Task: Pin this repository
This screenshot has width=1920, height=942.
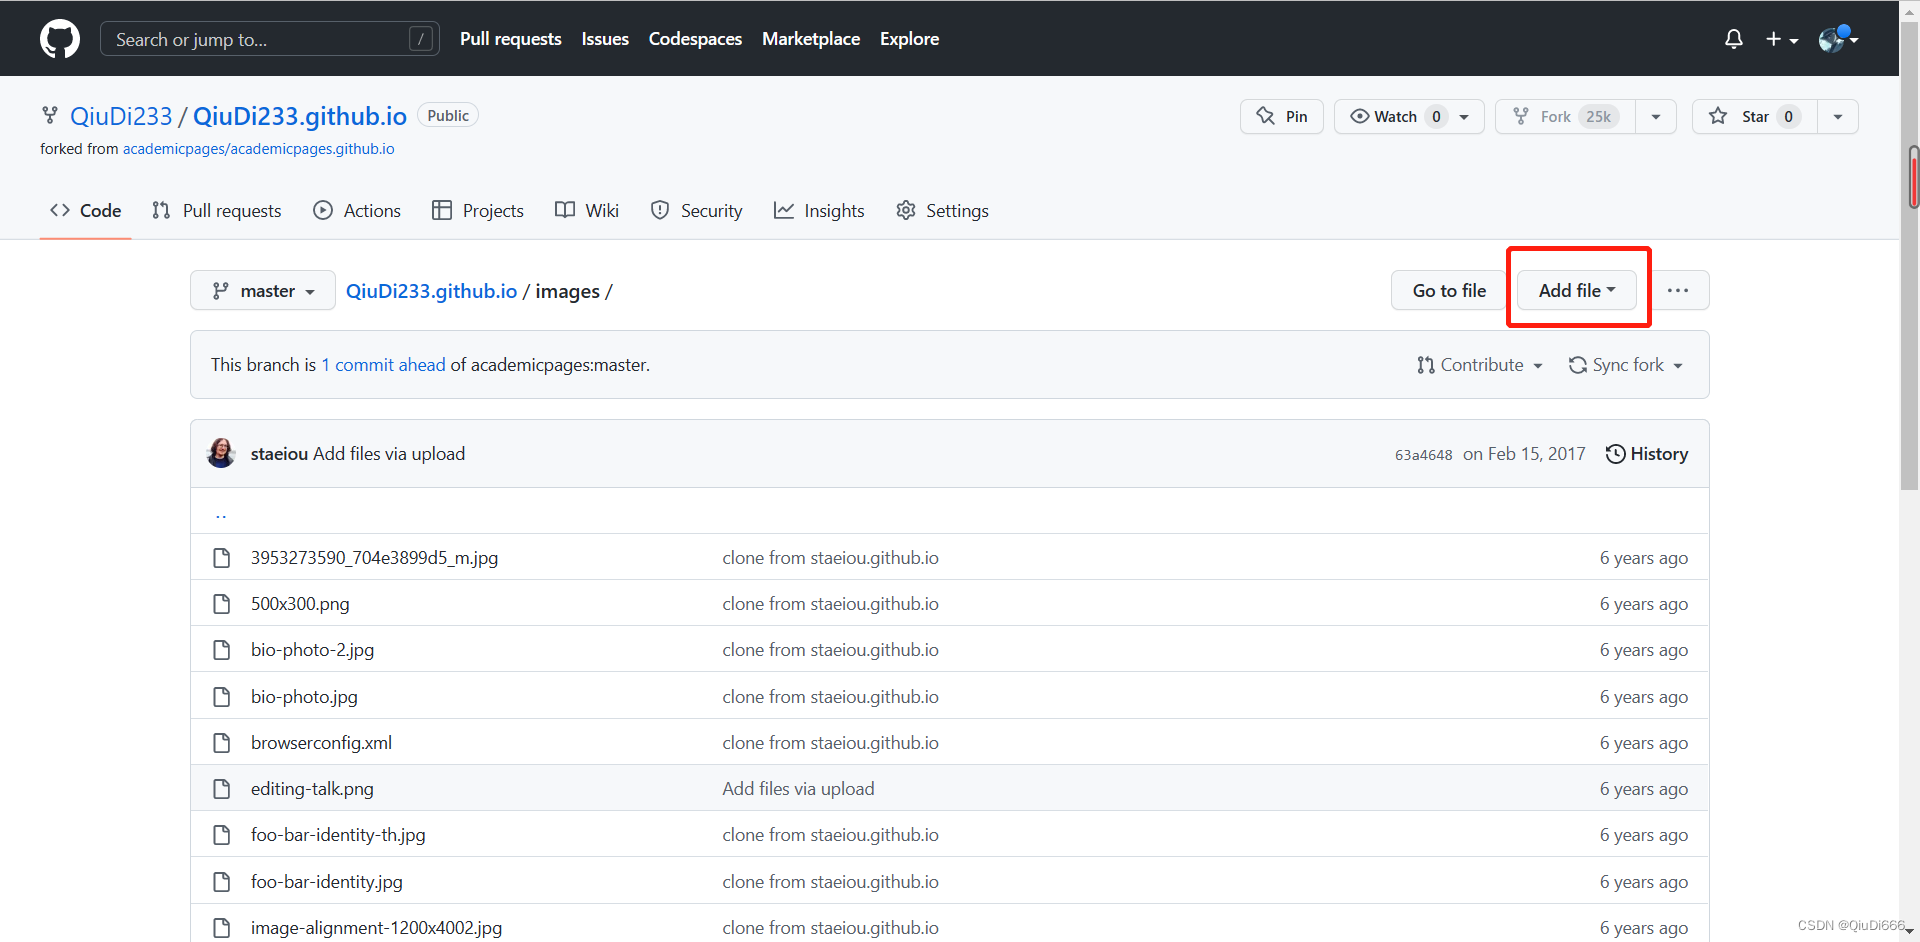Action: [x=1282, y=116]
